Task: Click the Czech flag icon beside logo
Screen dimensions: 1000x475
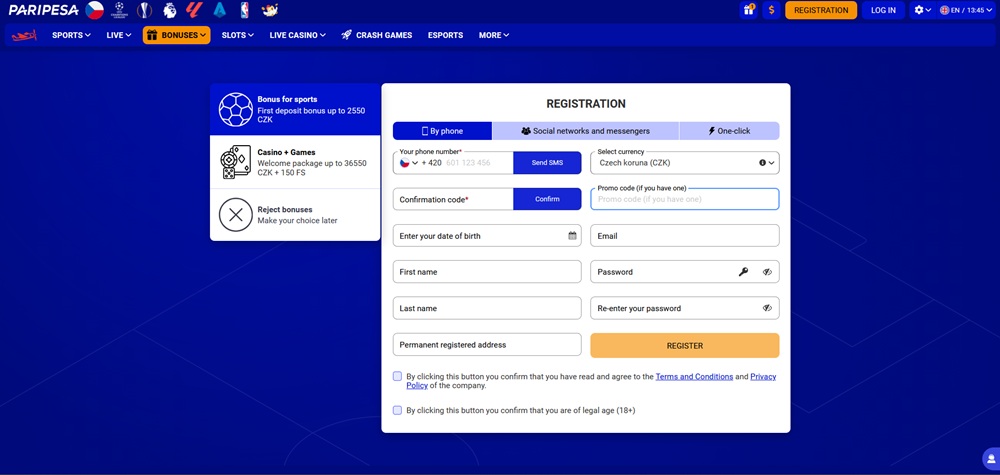Action: coord(94,10)
